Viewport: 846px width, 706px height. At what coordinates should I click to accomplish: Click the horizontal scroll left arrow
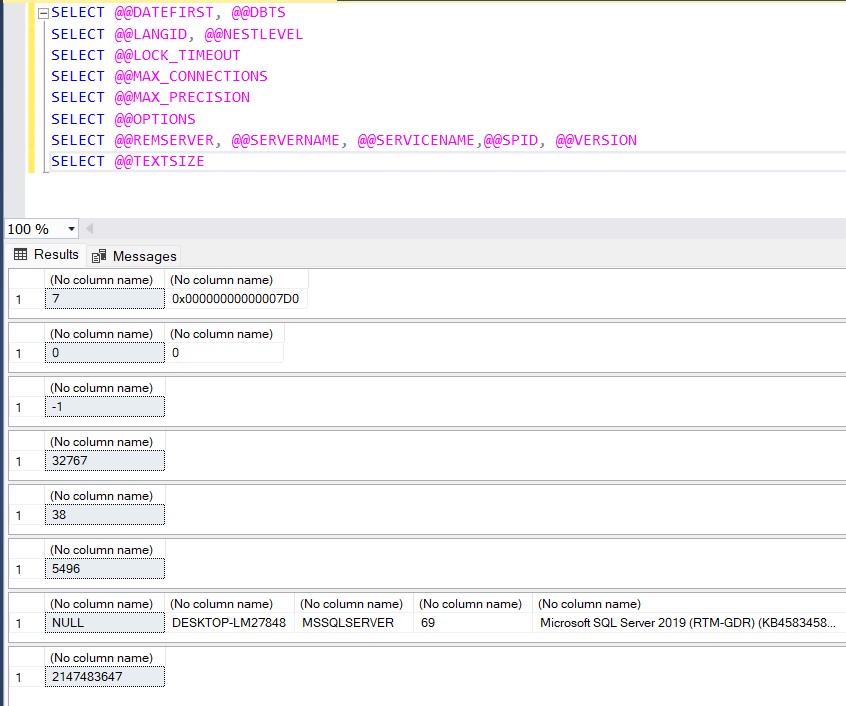(x=90, y=229)
